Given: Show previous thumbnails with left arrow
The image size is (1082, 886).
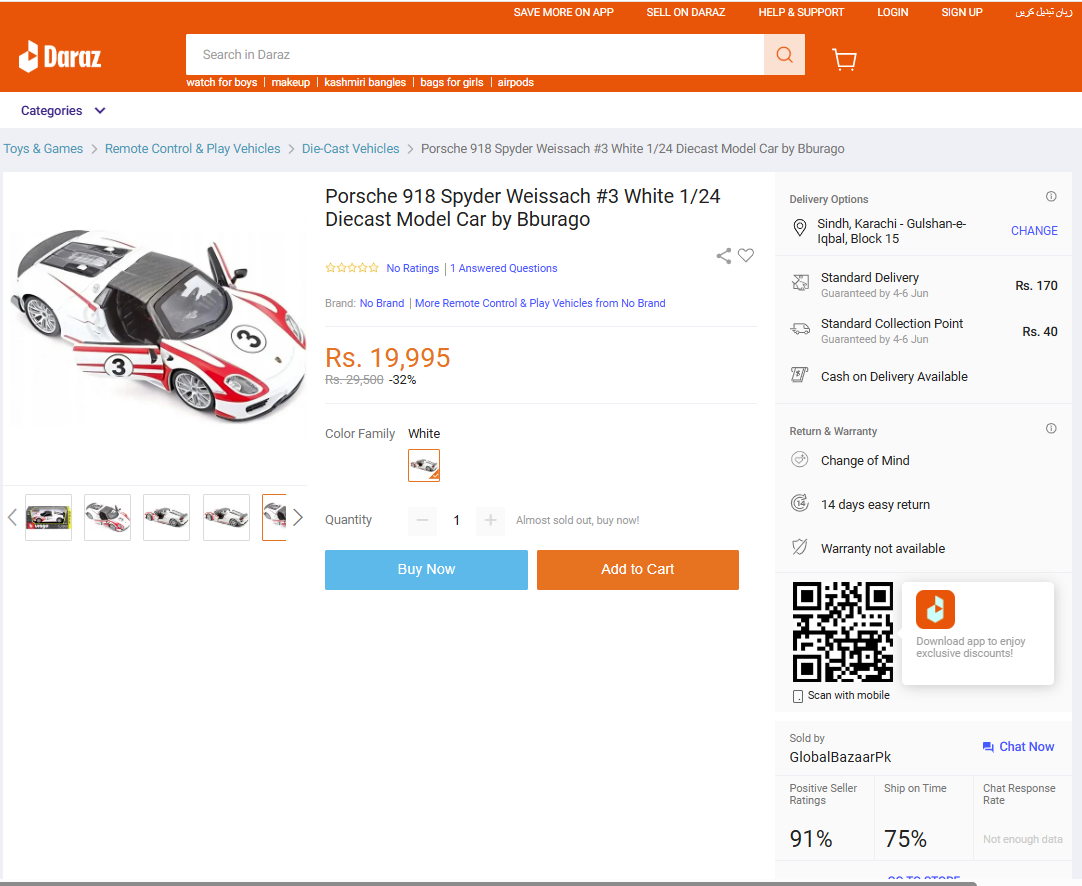Looking at the screenshot, I should click(12, 517).
